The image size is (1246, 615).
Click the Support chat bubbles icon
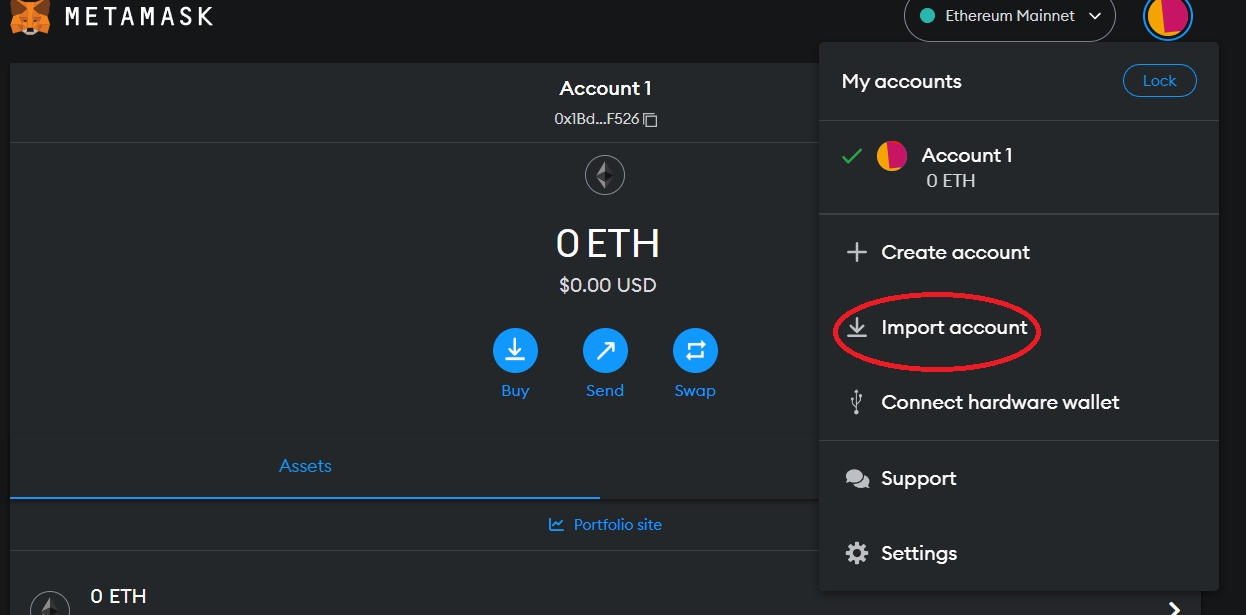pyautogui.click(x=857, y=479)
